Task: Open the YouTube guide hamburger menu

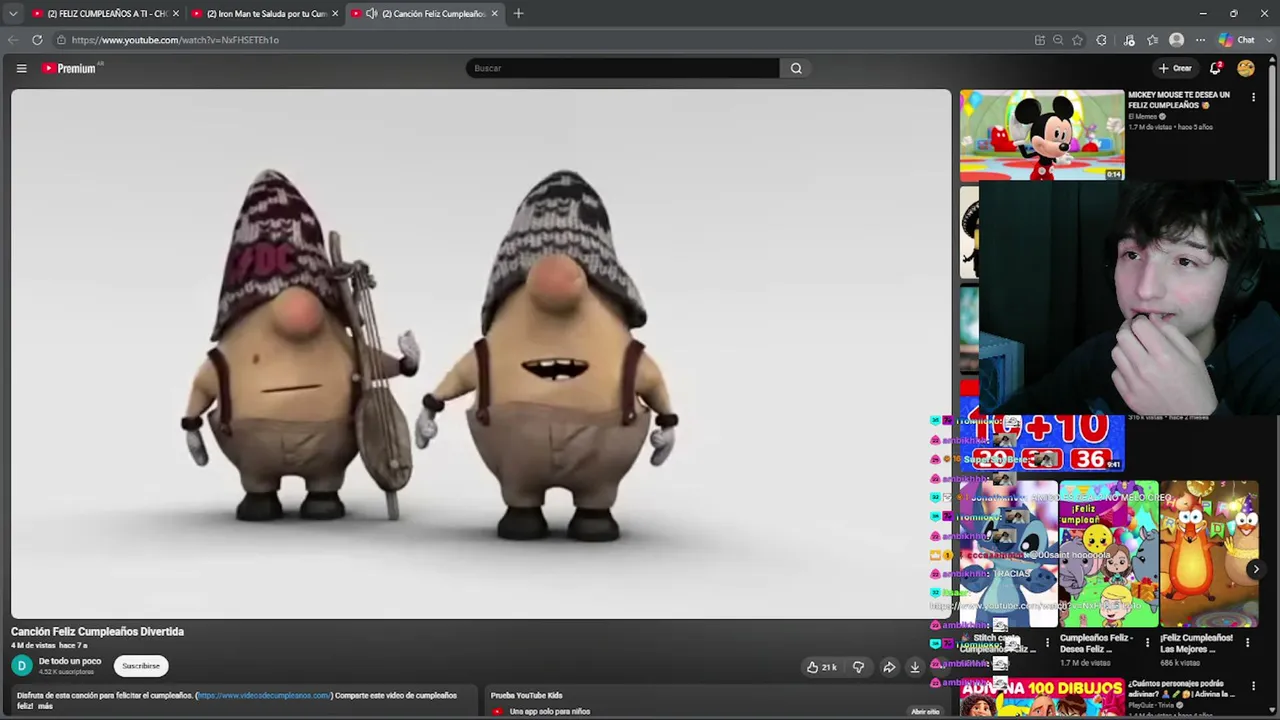Action: click(21, 68)
